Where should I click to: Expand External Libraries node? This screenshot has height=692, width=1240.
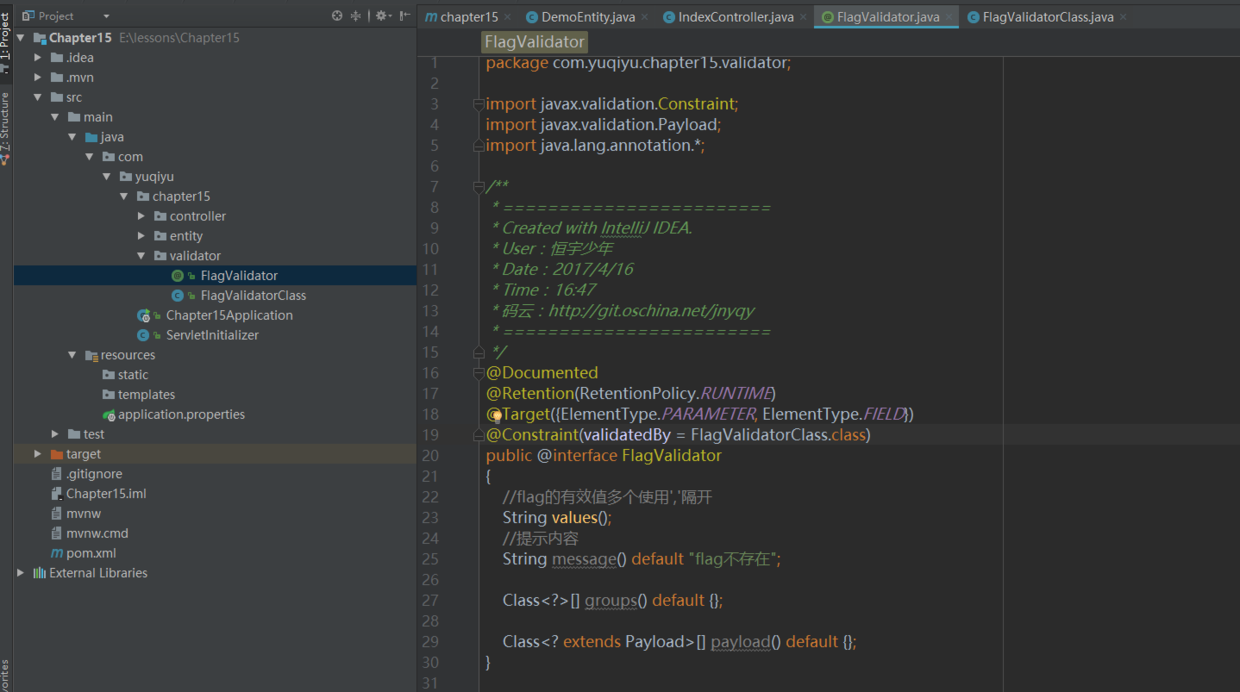click(21, 573)
